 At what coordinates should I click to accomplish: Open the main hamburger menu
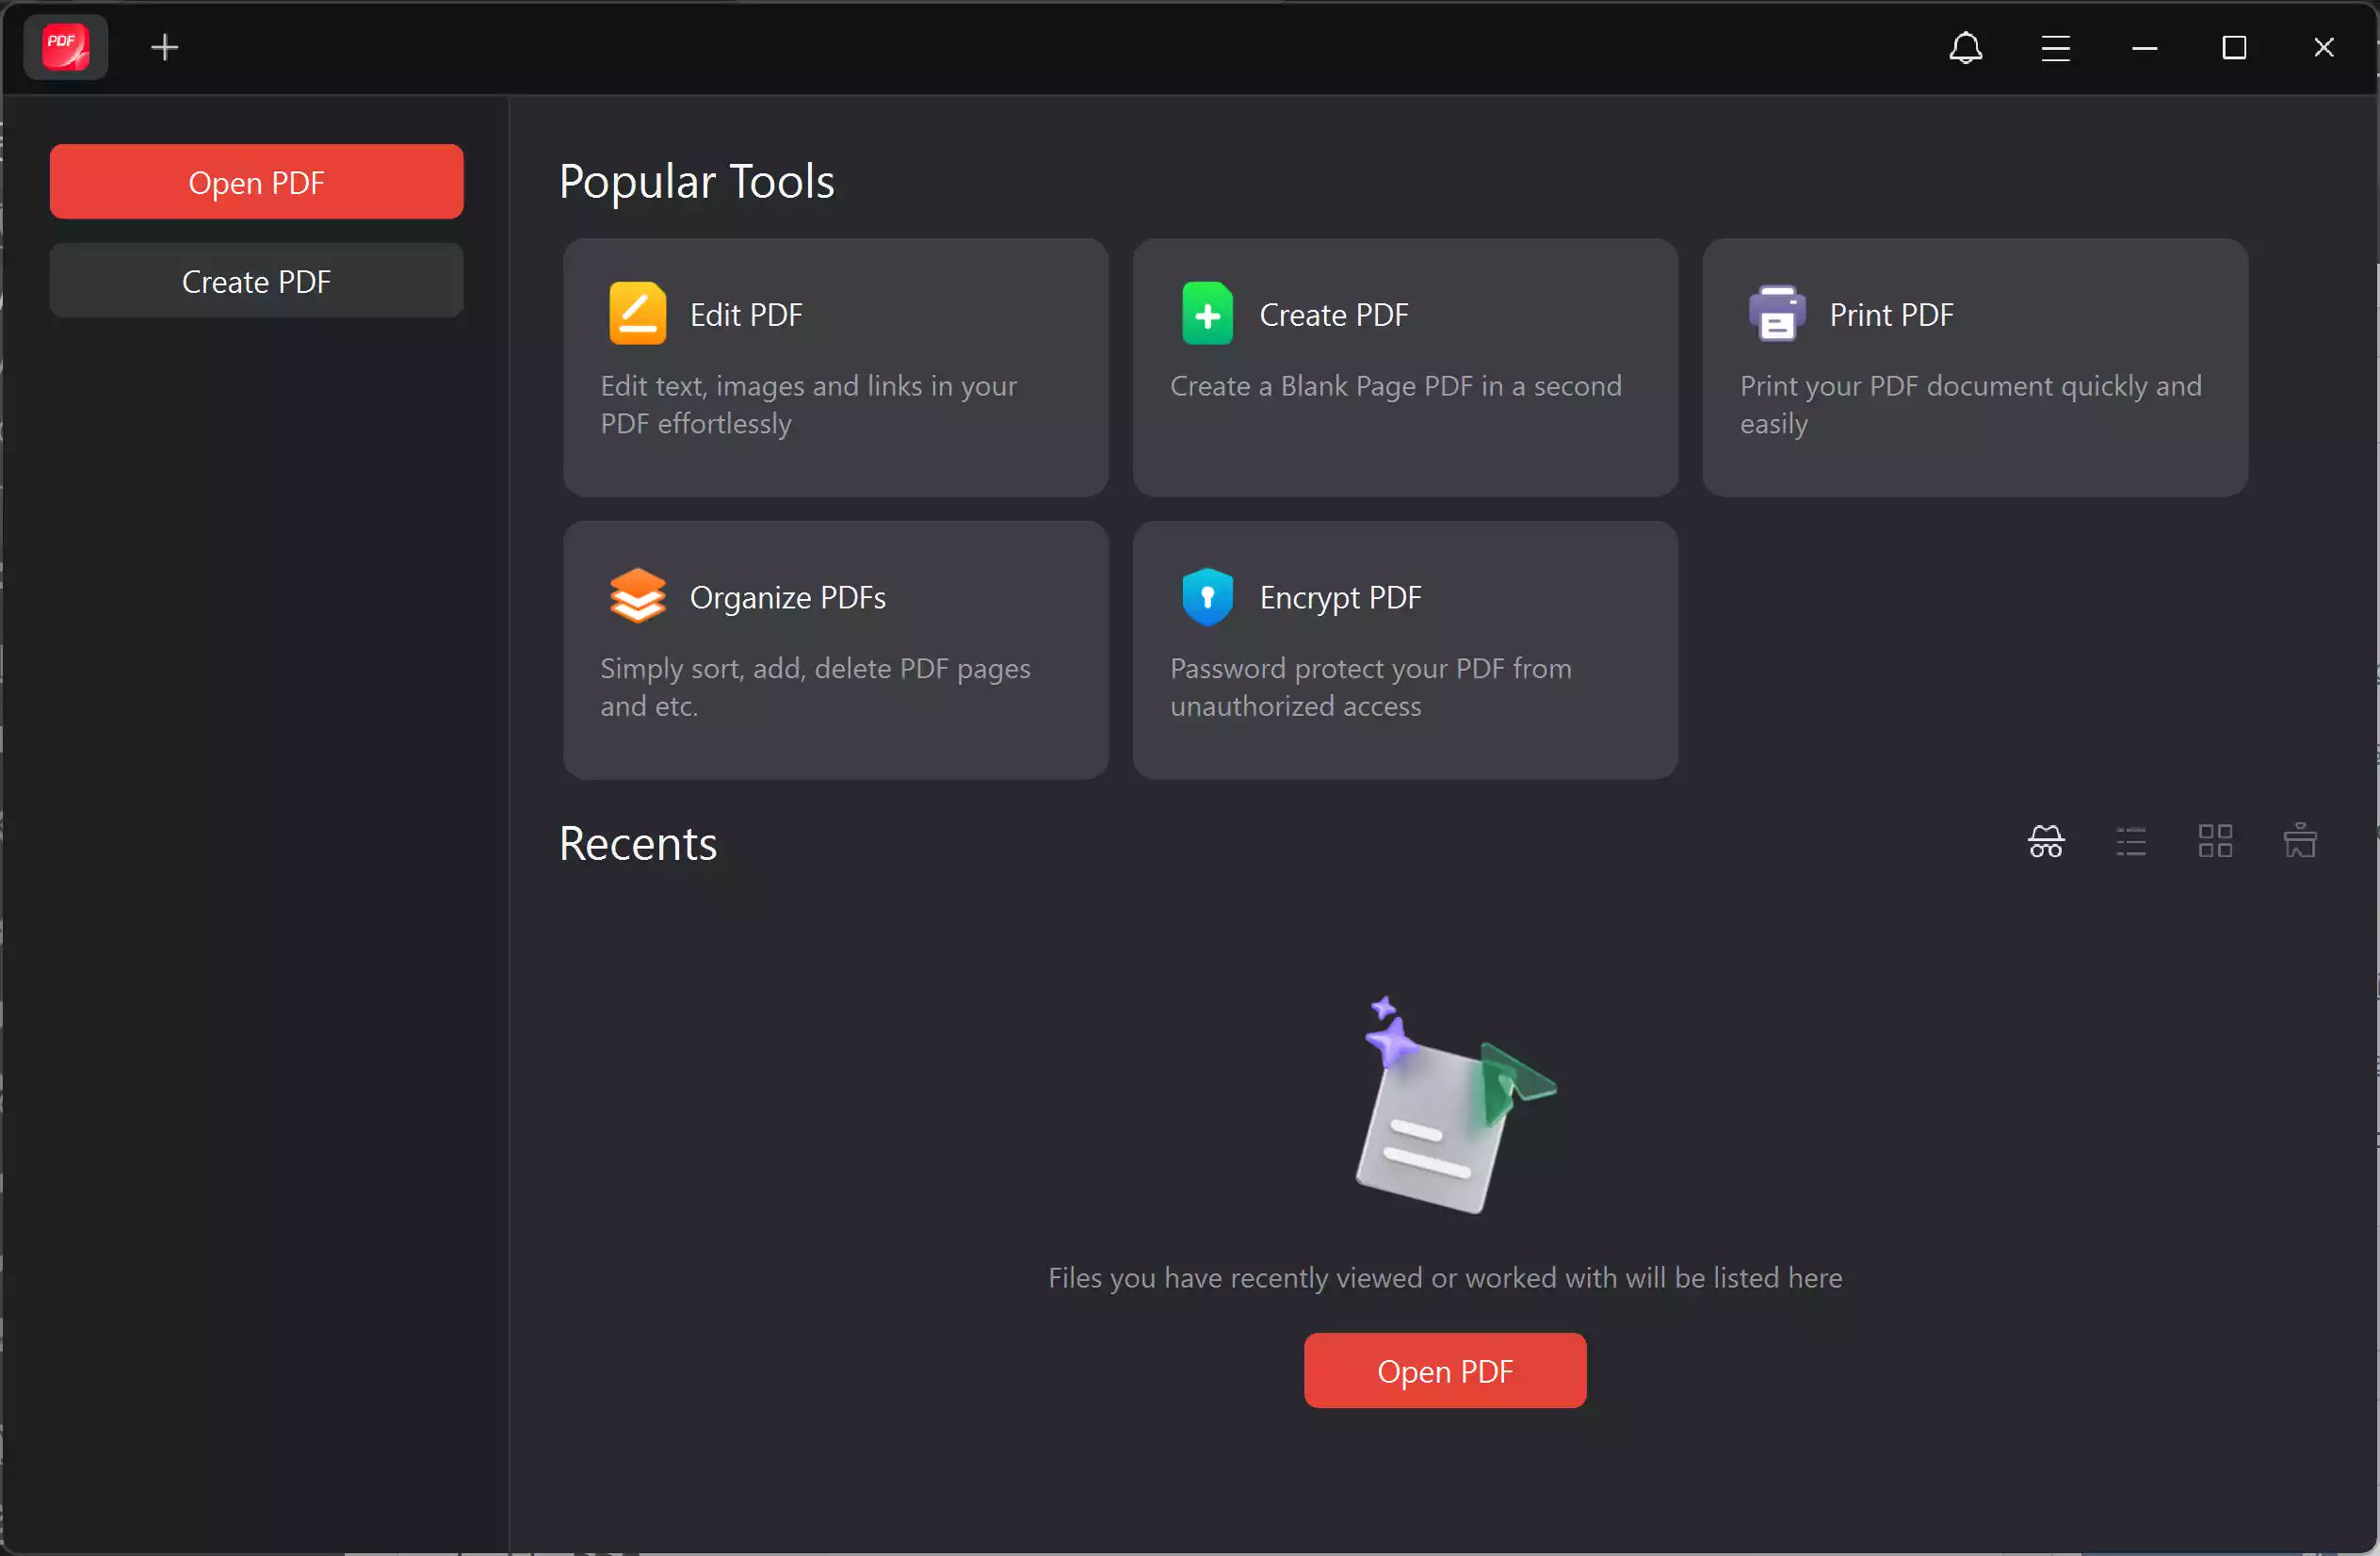pyautogui.click(x=2056, y=47)
